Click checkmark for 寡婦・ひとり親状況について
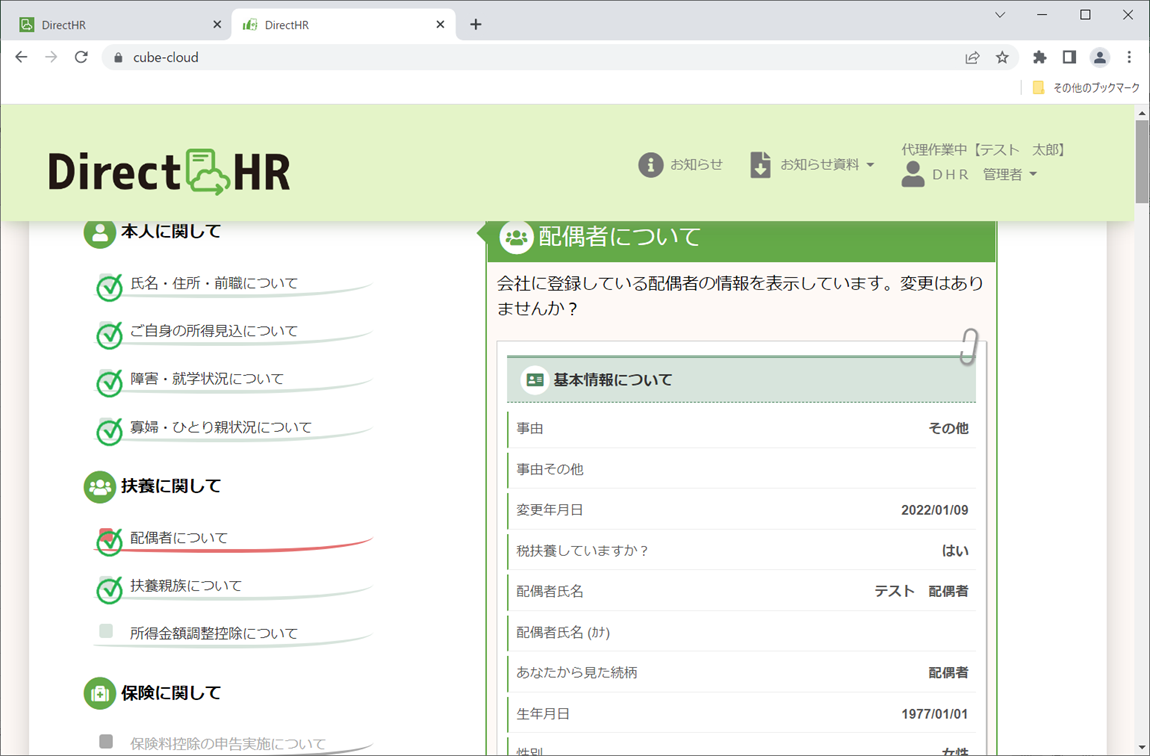 (109, 431)
